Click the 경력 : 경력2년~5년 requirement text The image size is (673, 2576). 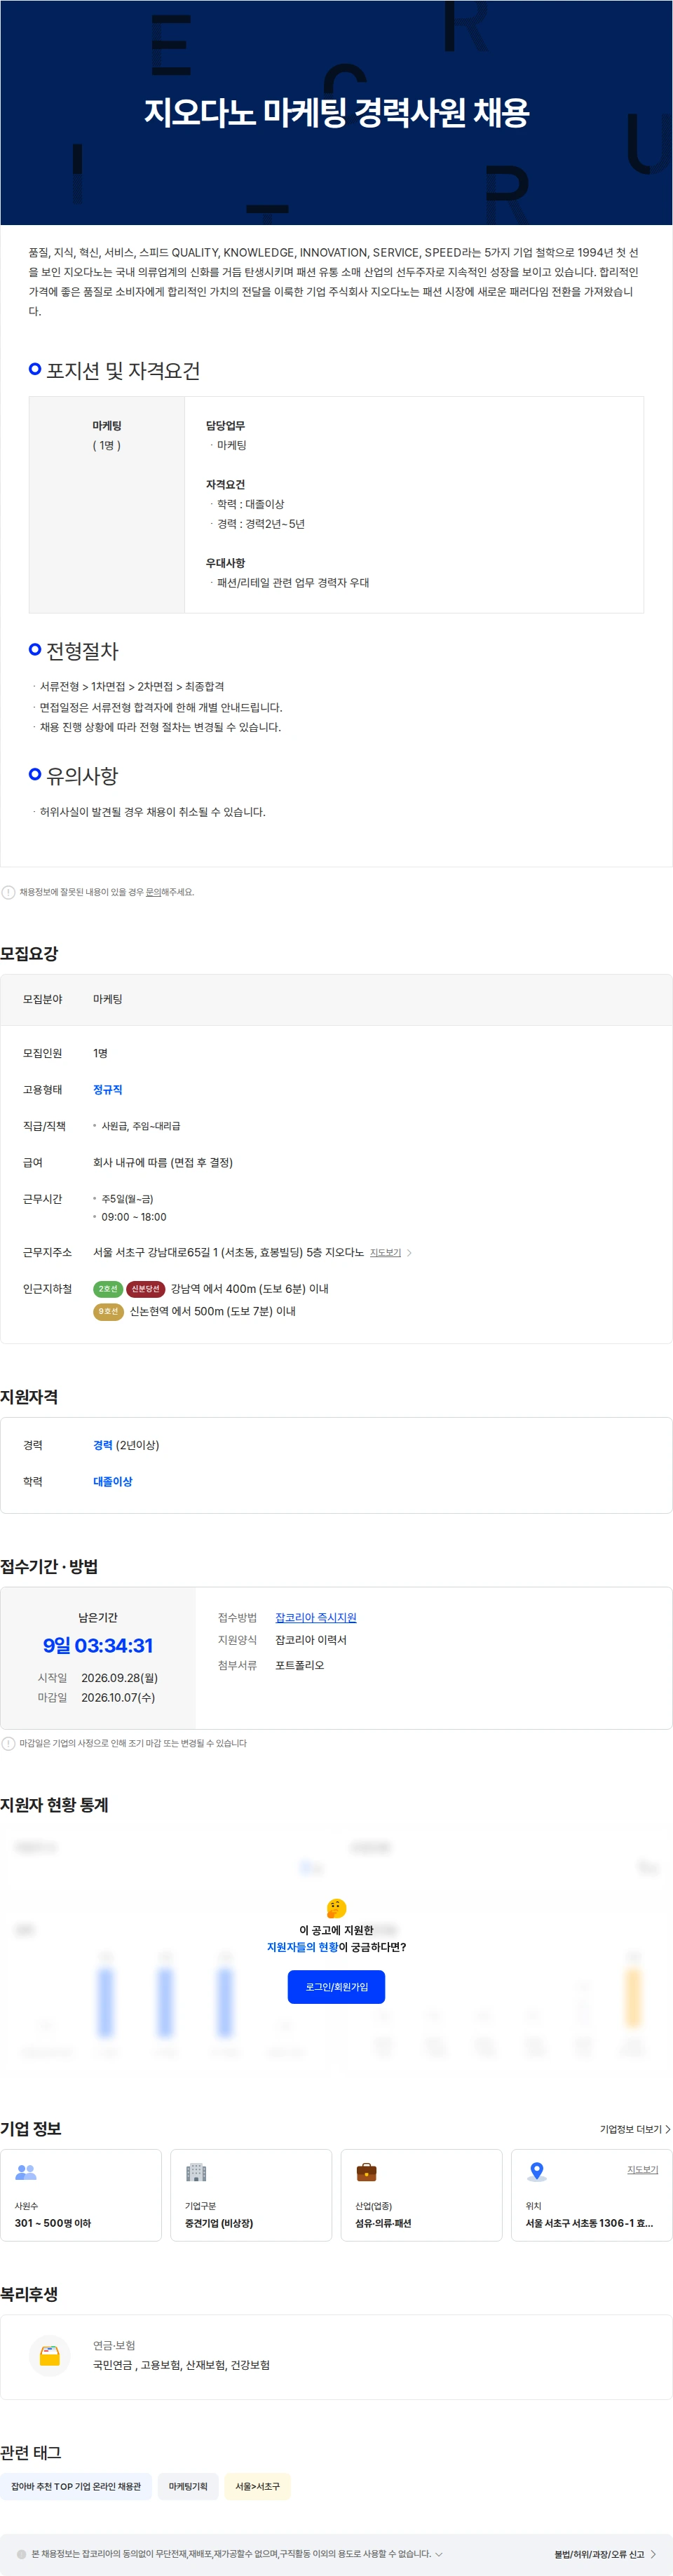[x=261, y=524]
